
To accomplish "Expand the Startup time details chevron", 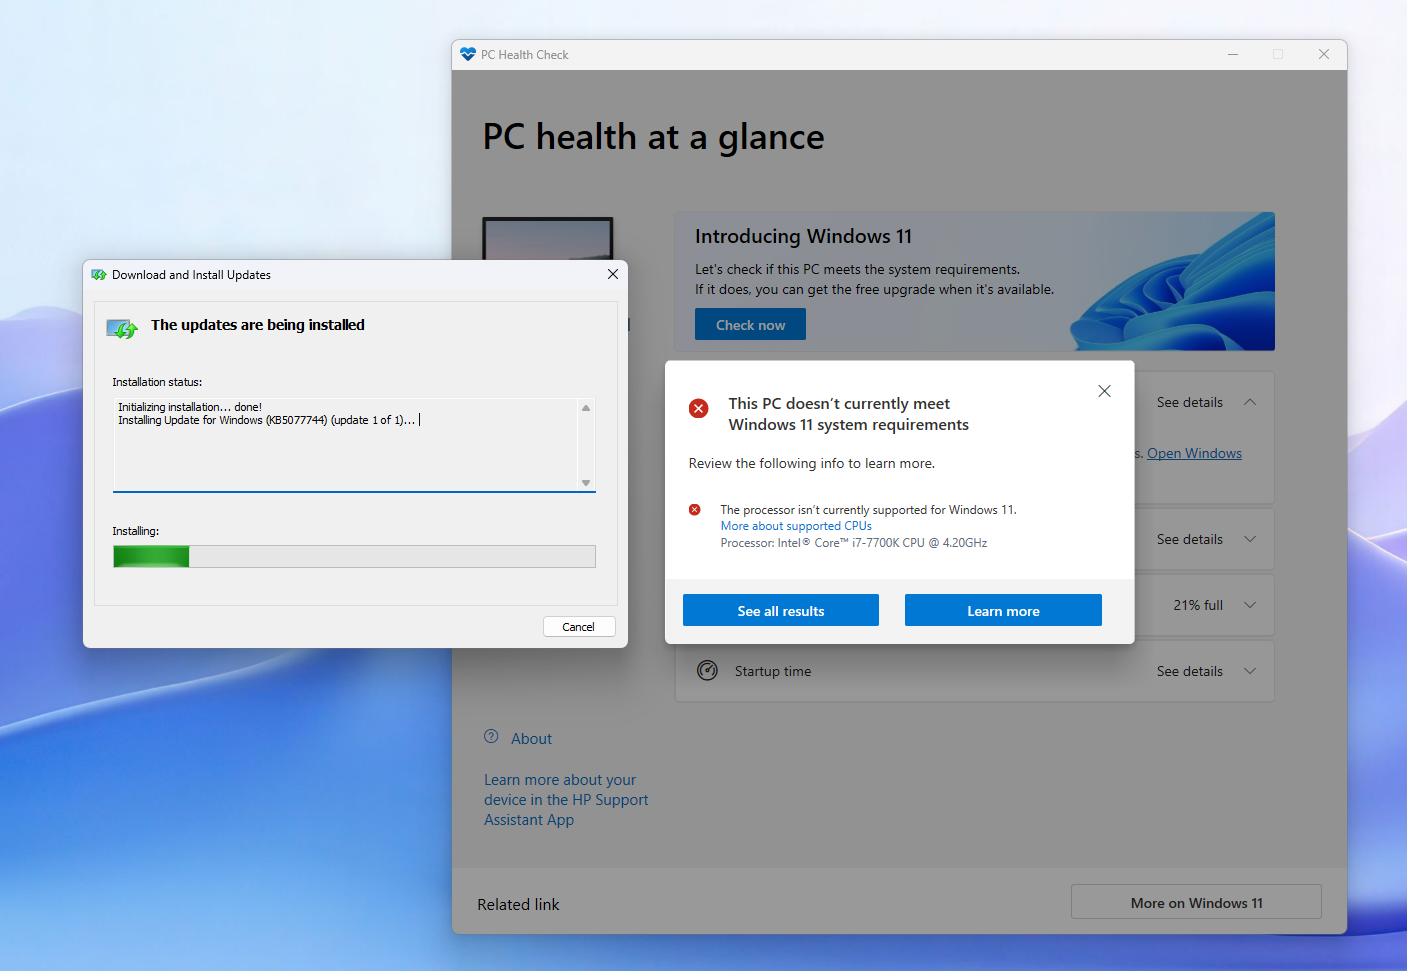I will coord(1250,671).
